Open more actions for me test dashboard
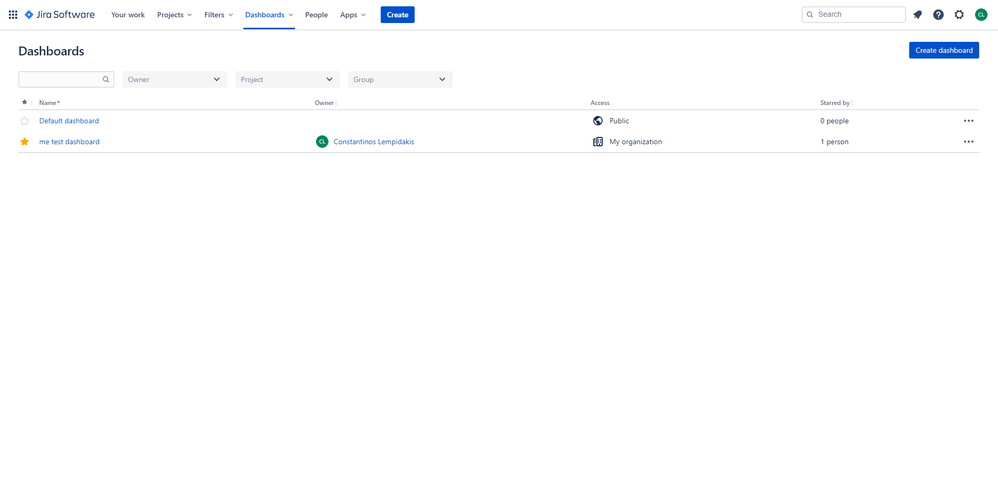This screenshot has height=479, width=998. (968, 142)
